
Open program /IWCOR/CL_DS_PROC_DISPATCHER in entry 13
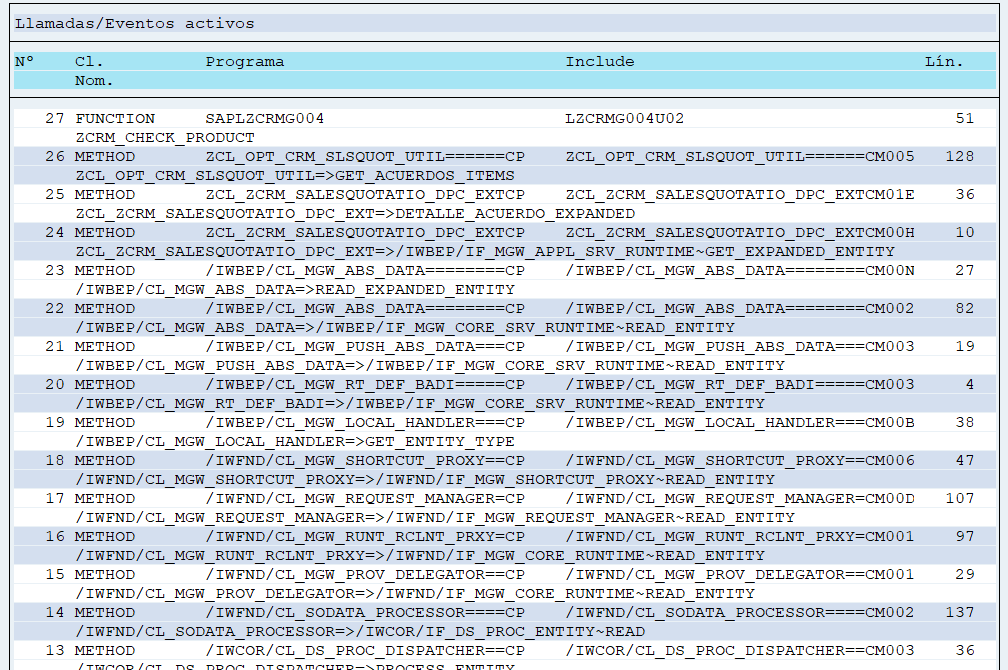[365, 650]
